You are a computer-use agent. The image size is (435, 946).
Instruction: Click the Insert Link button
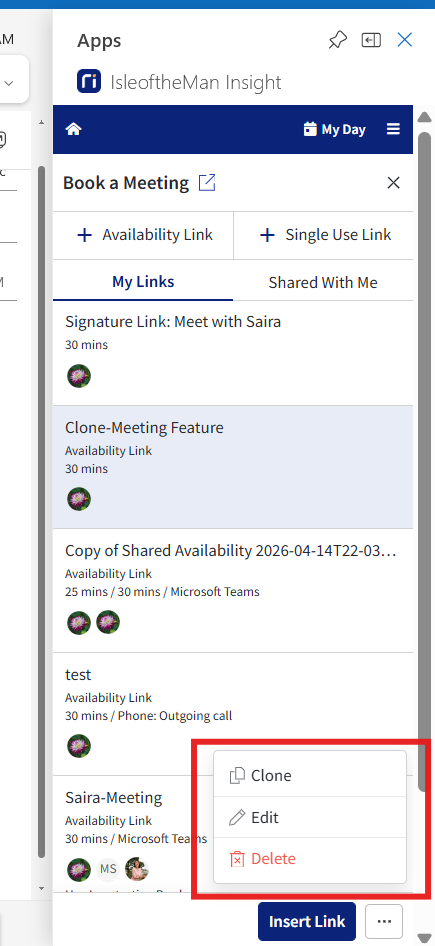307,921
